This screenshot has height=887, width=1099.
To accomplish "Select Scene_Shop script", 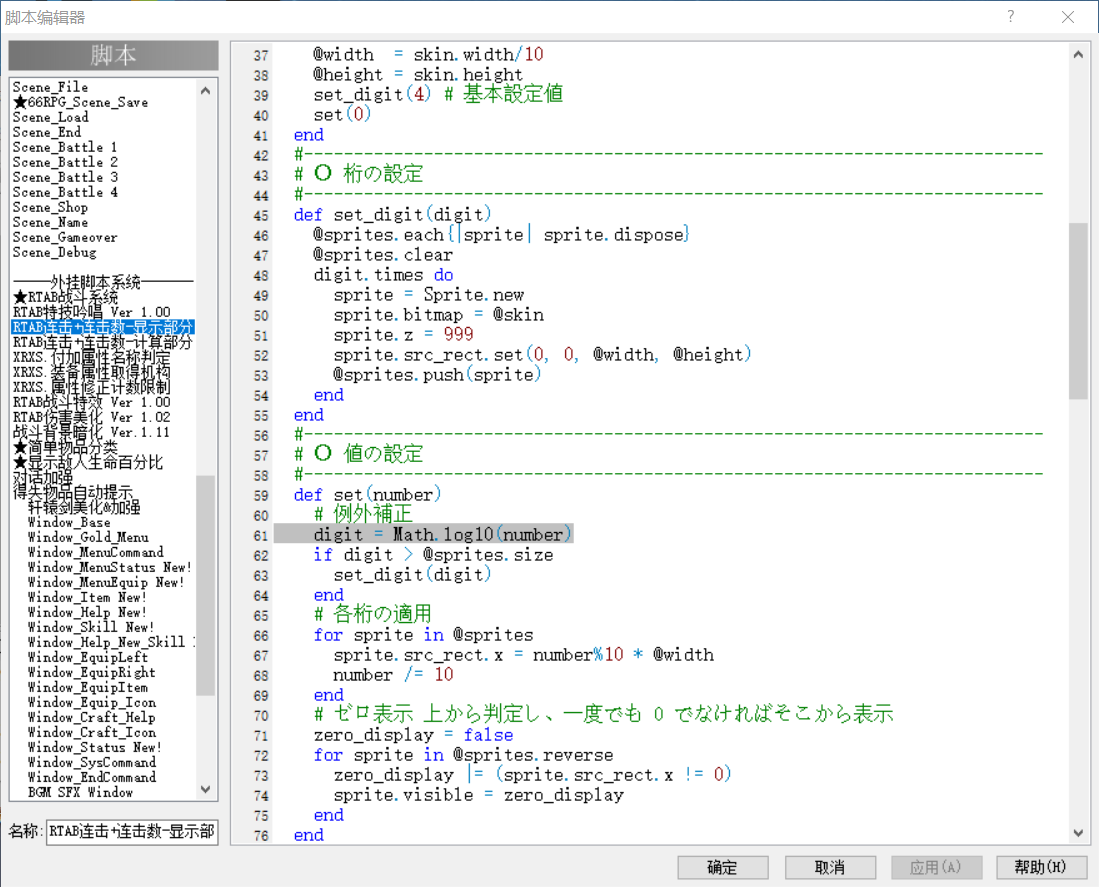I will [x=50, y=207].
